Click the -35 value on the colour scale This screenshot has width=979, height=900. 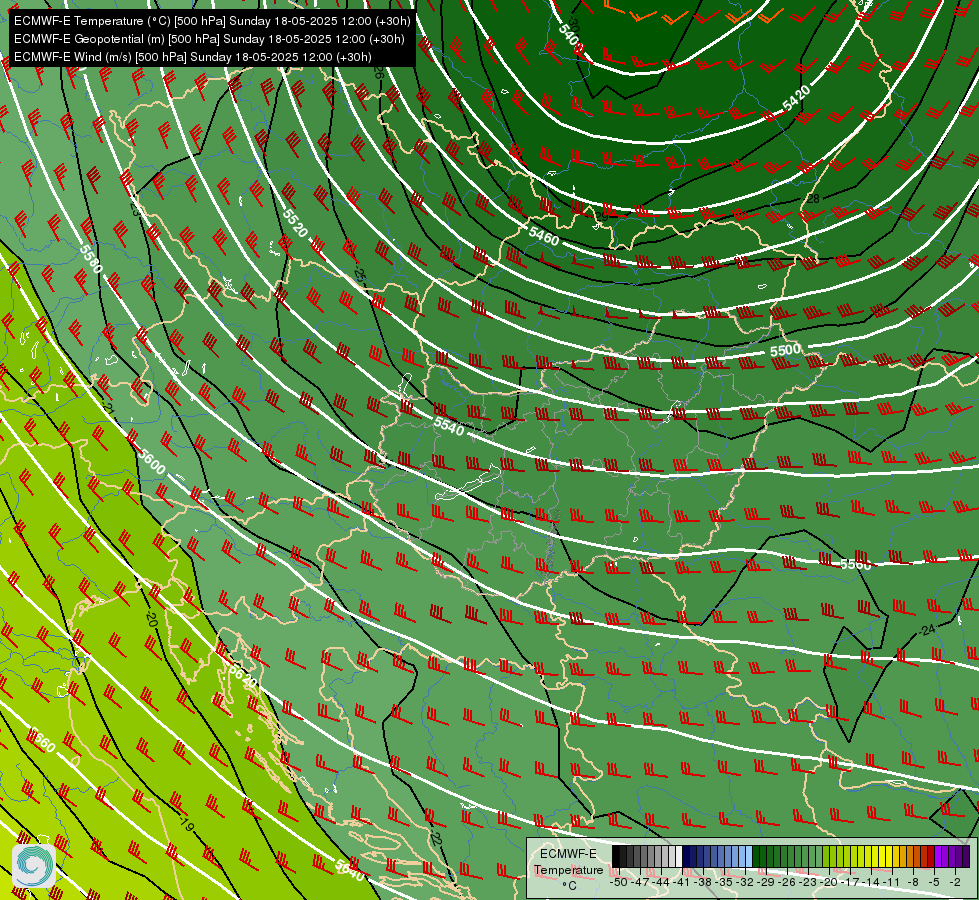(724, 882)
